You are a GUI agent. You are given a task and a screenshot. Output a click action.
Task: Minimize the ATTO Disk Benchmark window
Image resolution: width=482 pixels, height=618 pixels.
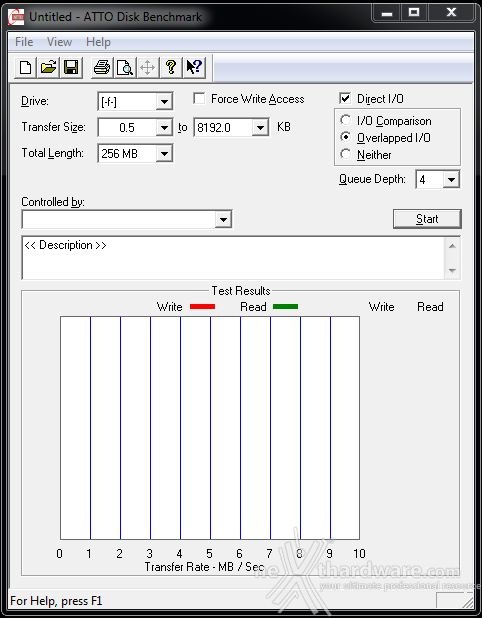(387, 13)
